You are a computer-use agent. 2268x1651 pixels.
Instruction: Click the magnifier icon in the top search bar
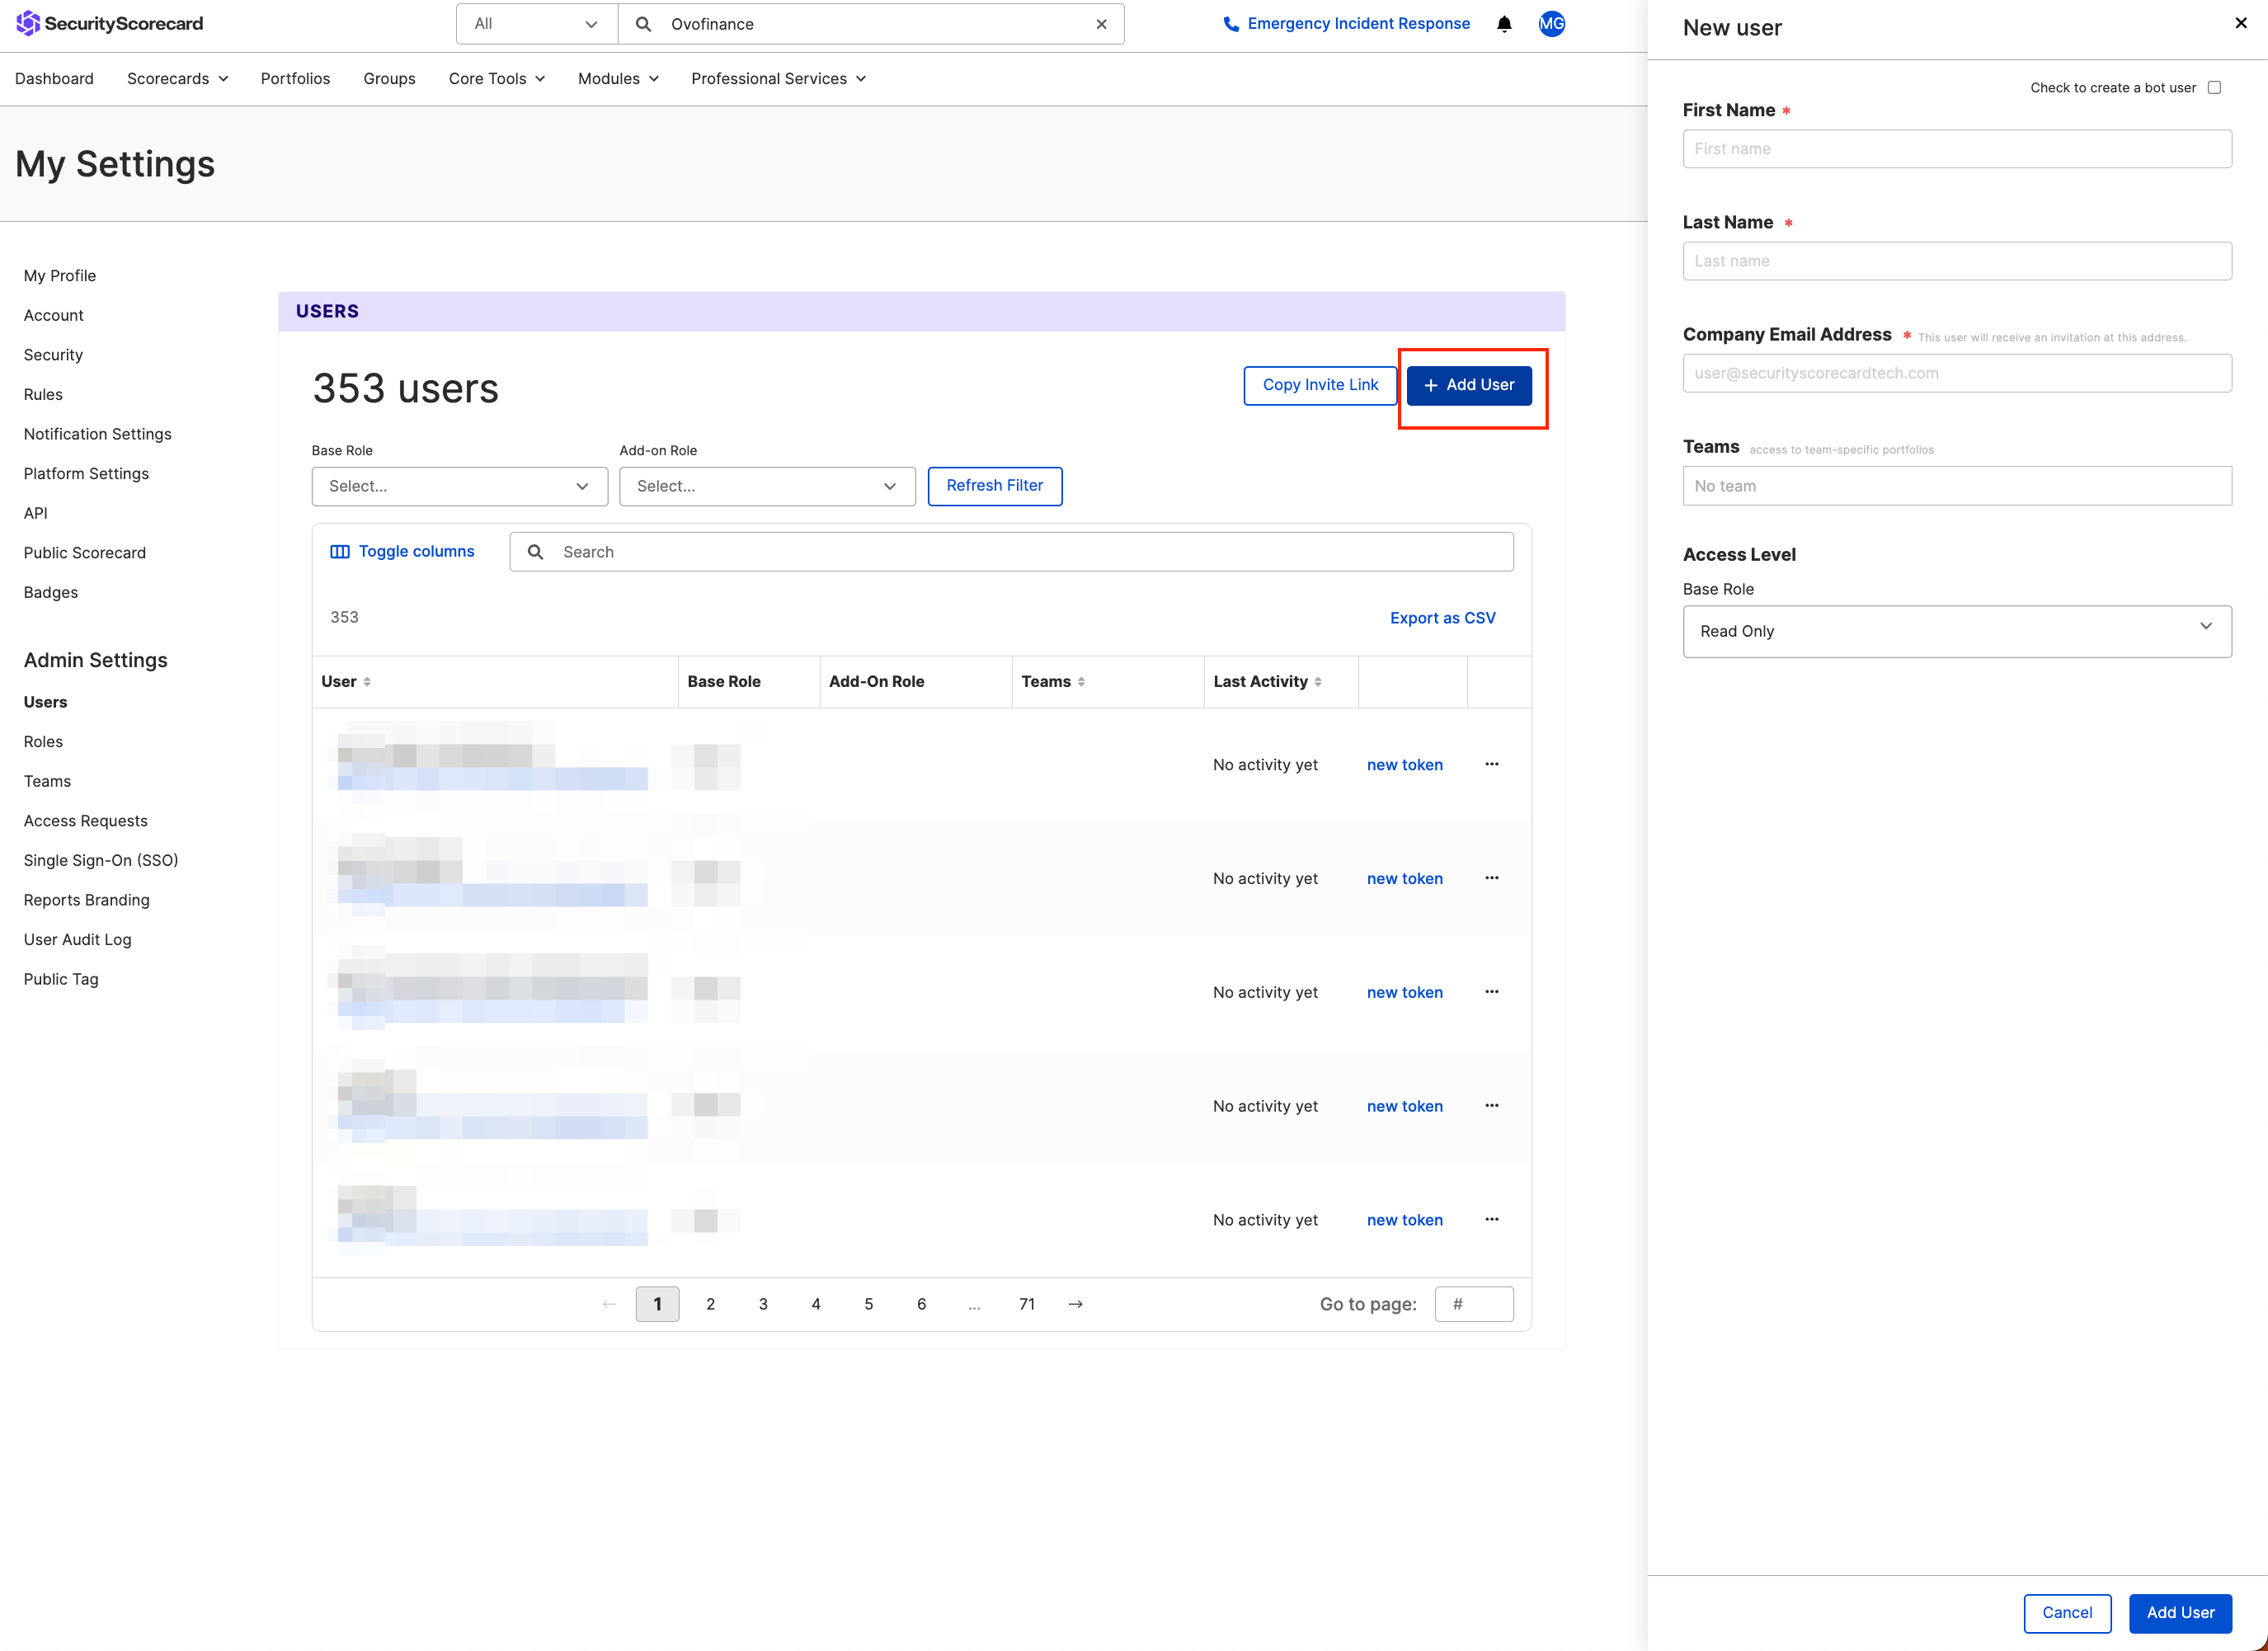coord(643,24)
